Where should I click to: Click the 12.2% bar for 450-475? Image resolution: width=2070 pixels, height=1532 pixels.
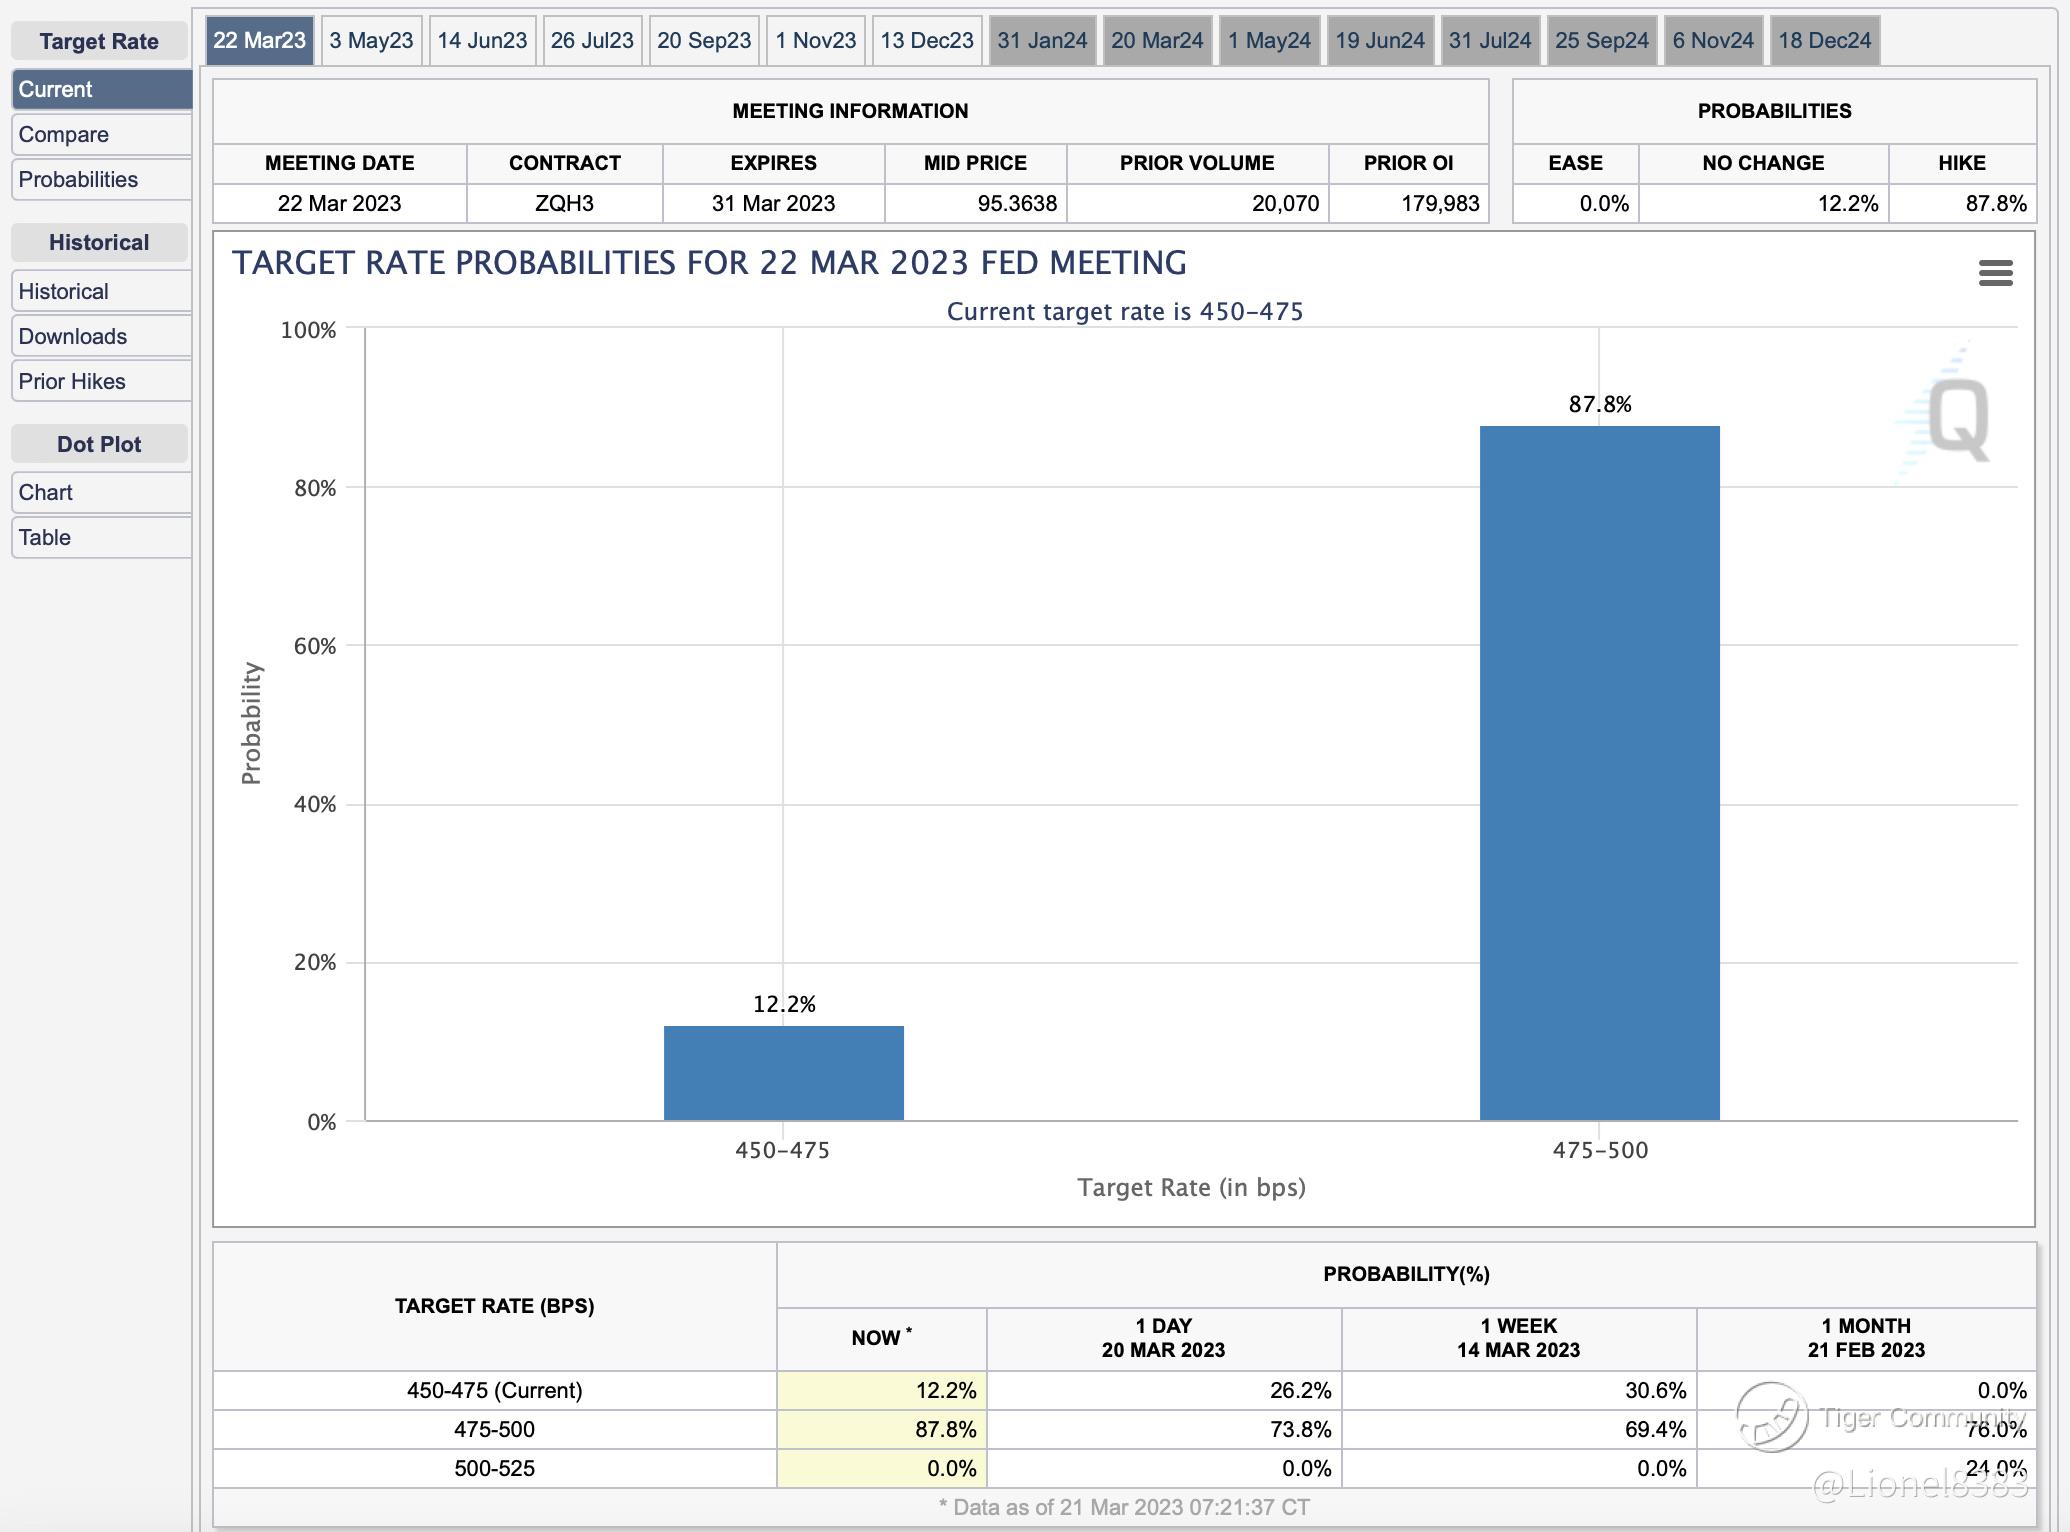(783, 1072)
